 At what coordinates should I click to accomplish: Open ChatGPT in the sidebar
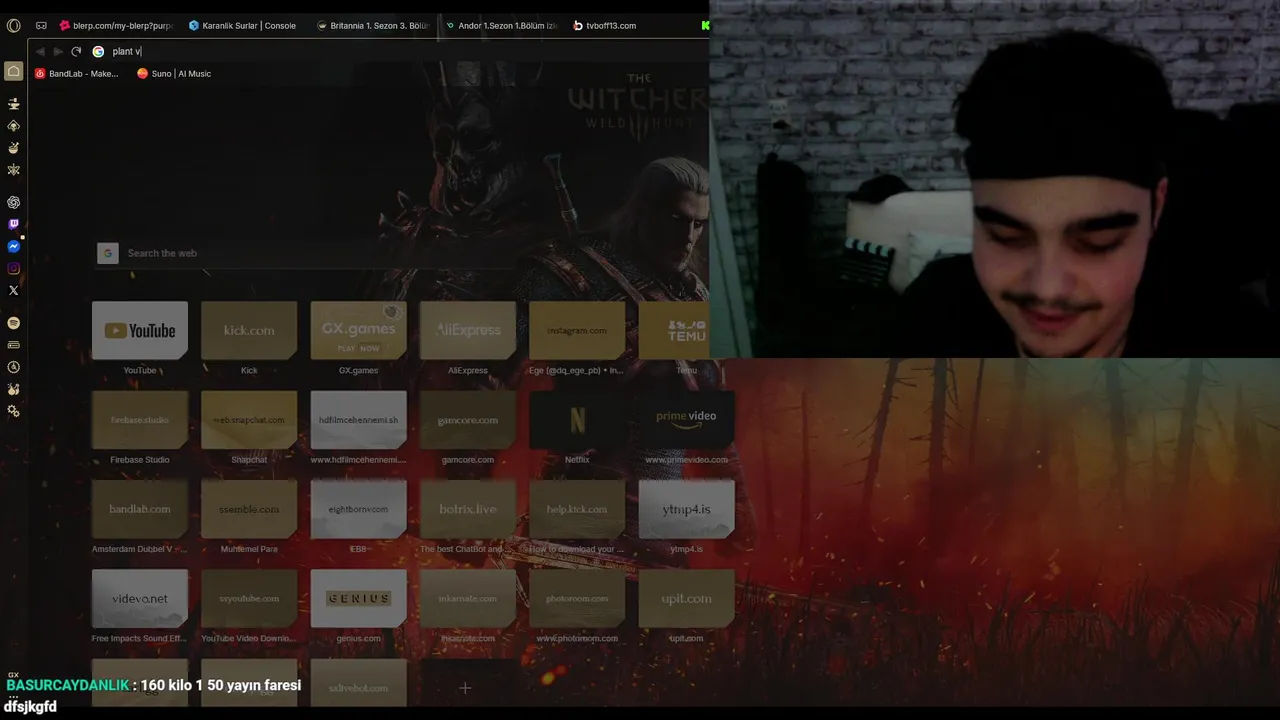point(13,202)
